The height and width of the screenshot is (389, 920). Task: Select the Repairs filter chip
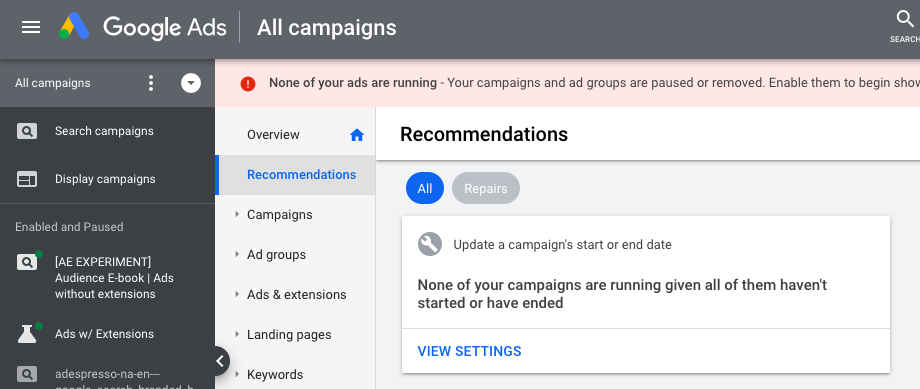486,188
